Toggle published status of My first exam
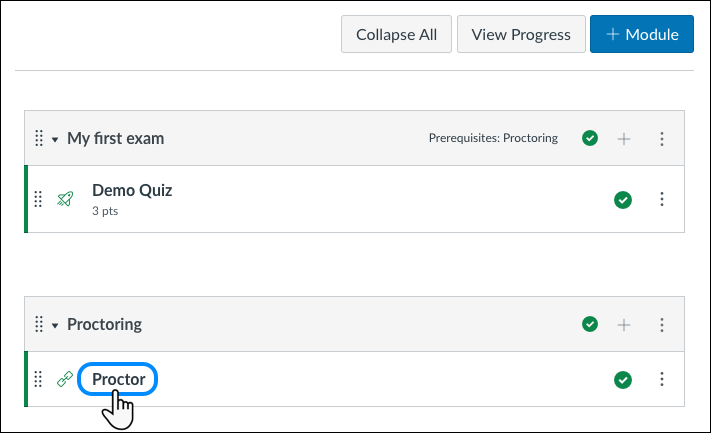The height and width of the screenshot is (433, 711). [590, 138]
